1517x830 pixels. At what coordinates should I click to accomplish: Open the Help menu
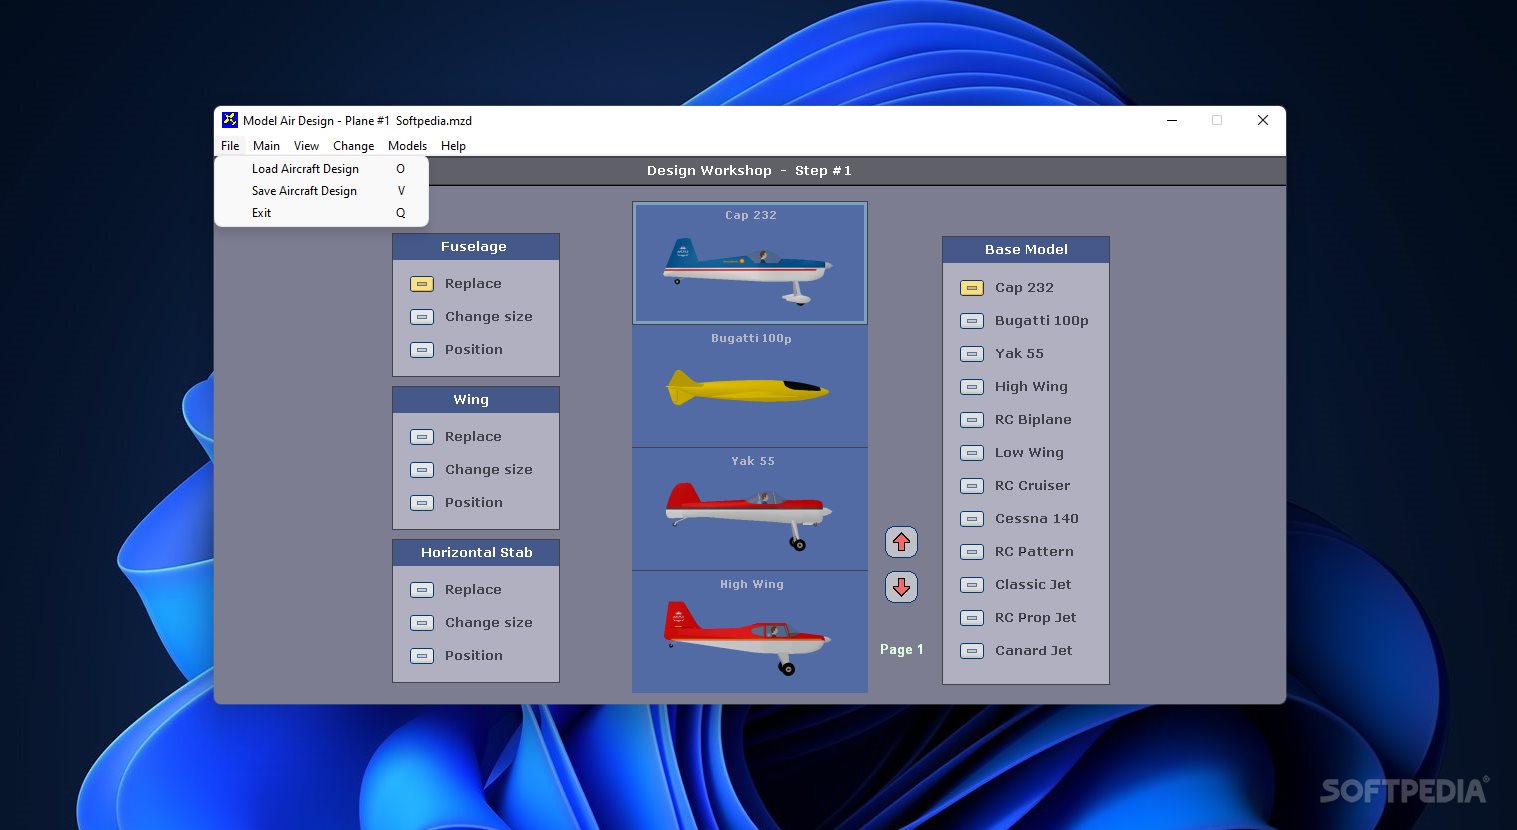(x=453, y=146)
